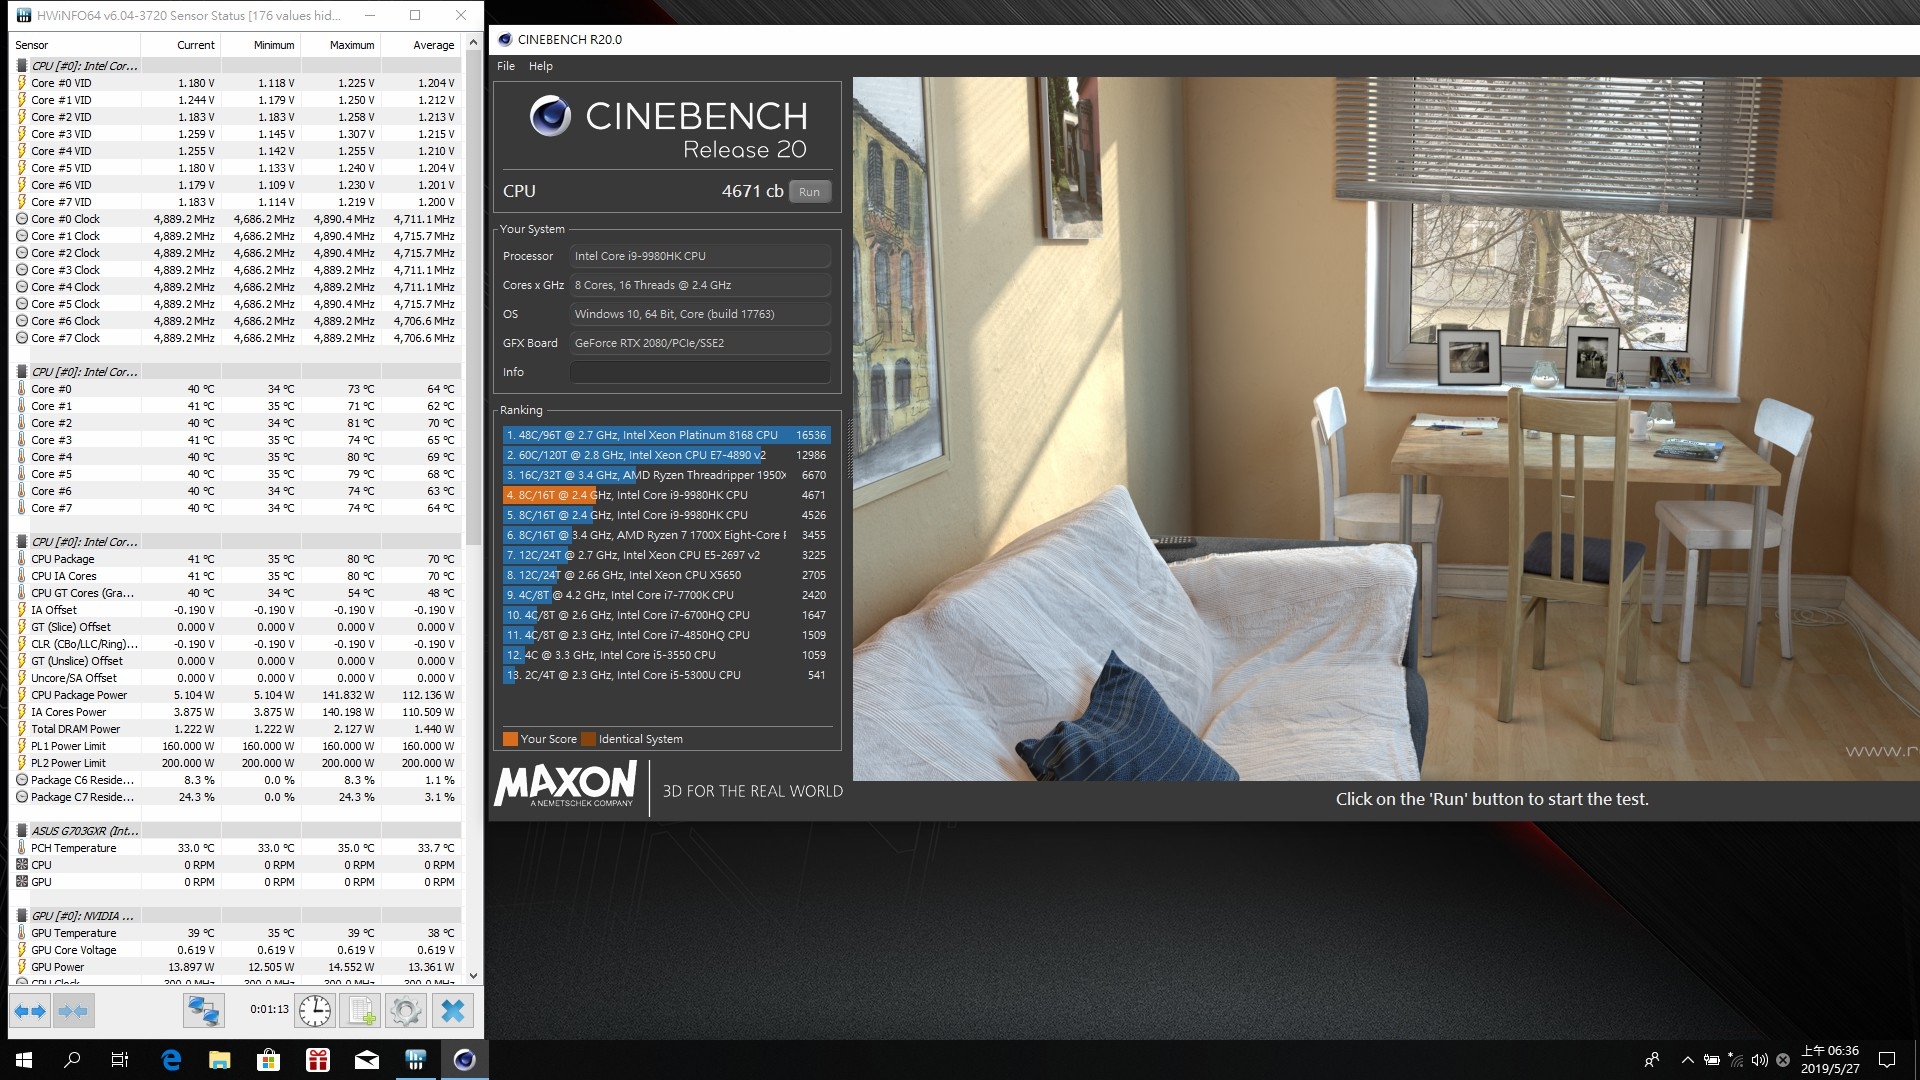This screenshot has width=1920, height=1080.
Task: Select the Core #0 Clock row
Action: coord(237,219)
